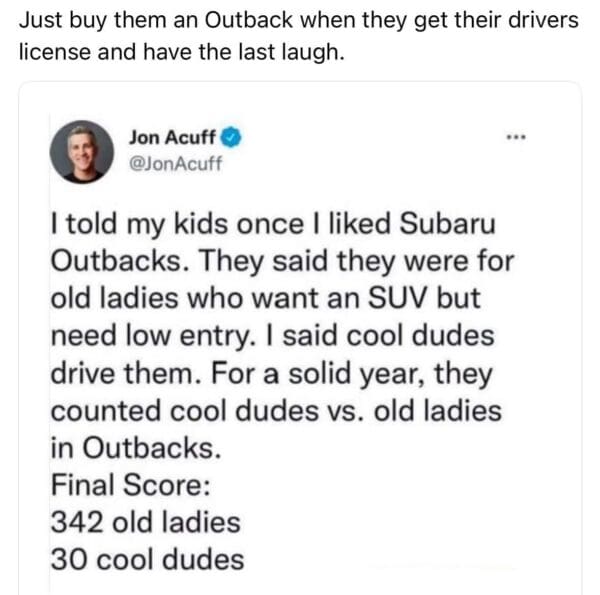Click the "Final Score:" line

[129, 485]
